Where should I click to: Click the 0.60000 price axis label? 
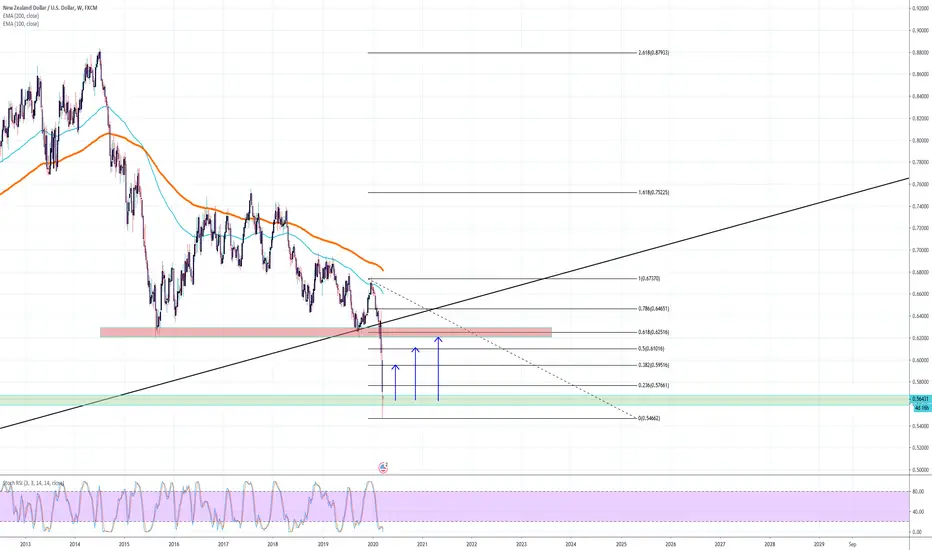(921, 360)
